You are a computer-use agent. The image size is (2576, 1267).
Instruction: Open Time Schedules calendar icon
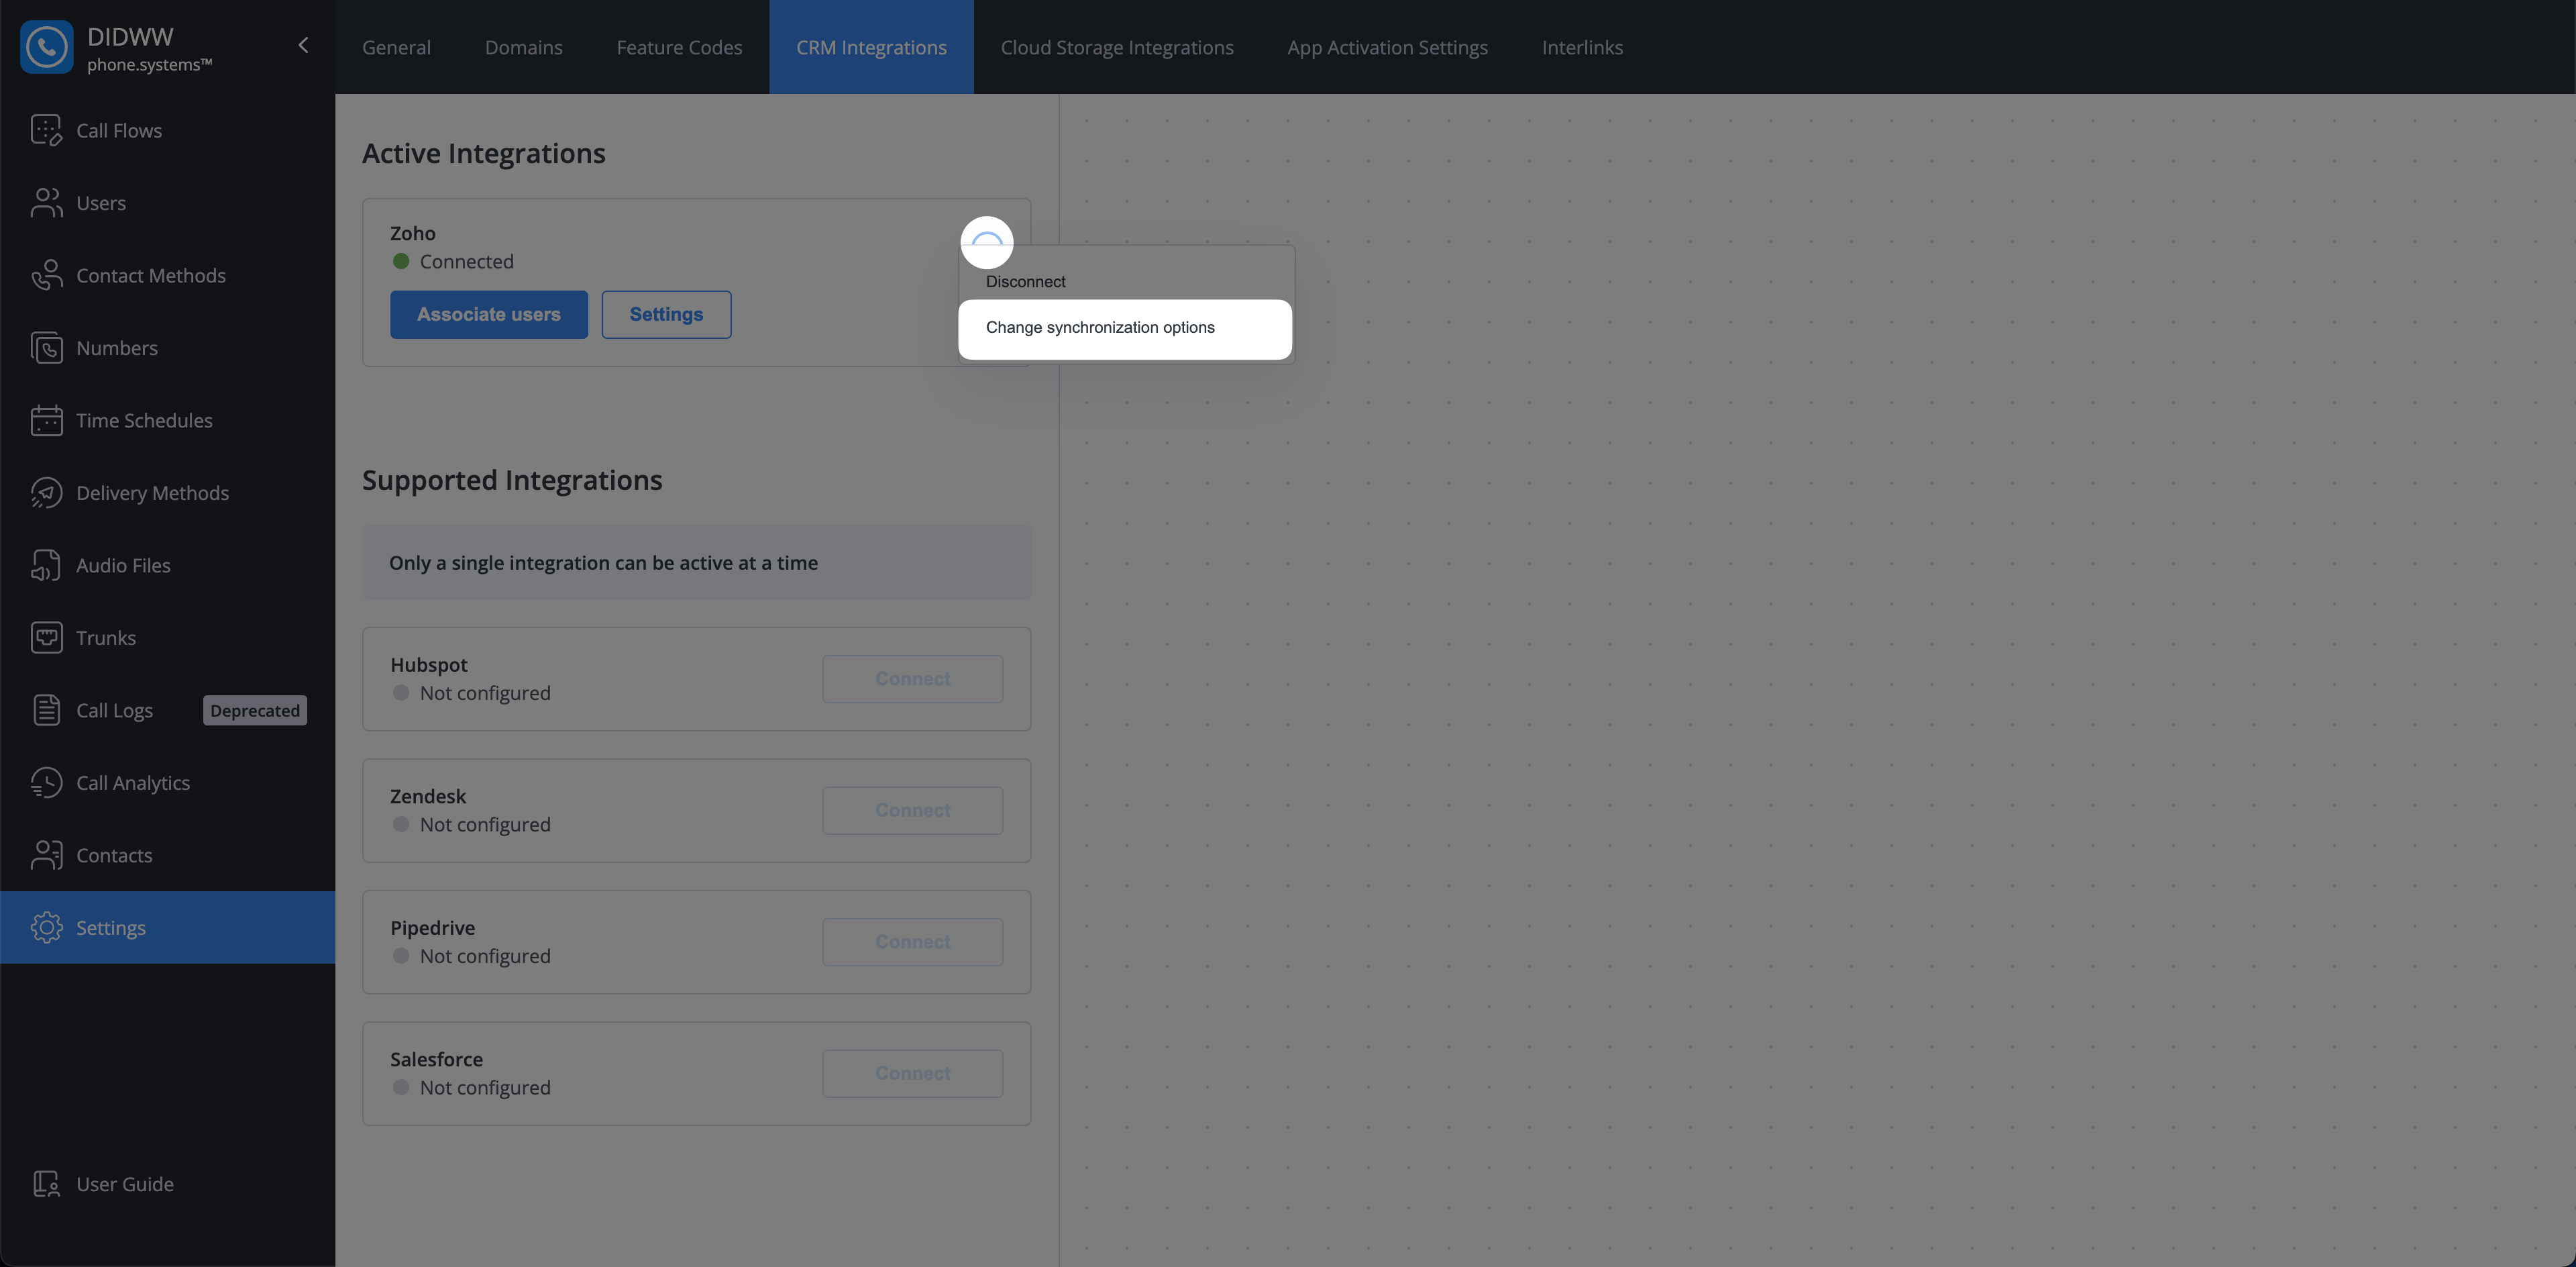pyautogui.click(x=46, y=420)
